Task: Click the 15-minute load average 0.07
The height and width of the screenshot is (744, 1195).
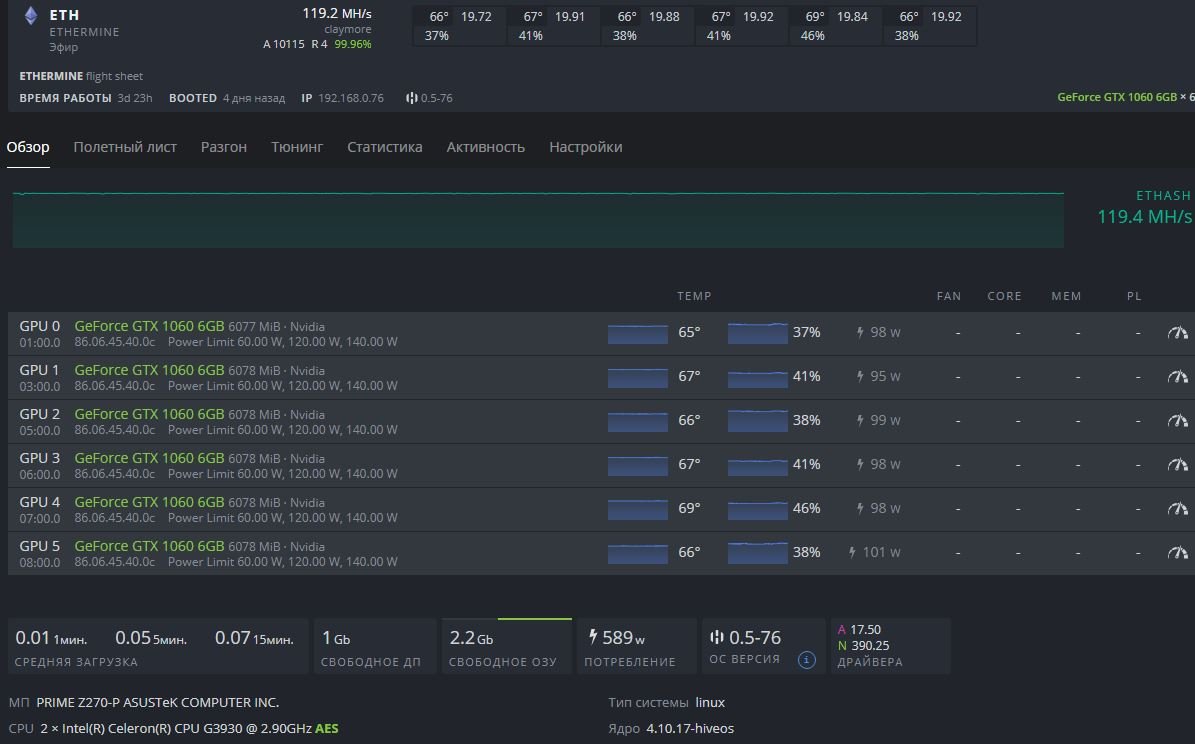Action: tap(232, 638)
